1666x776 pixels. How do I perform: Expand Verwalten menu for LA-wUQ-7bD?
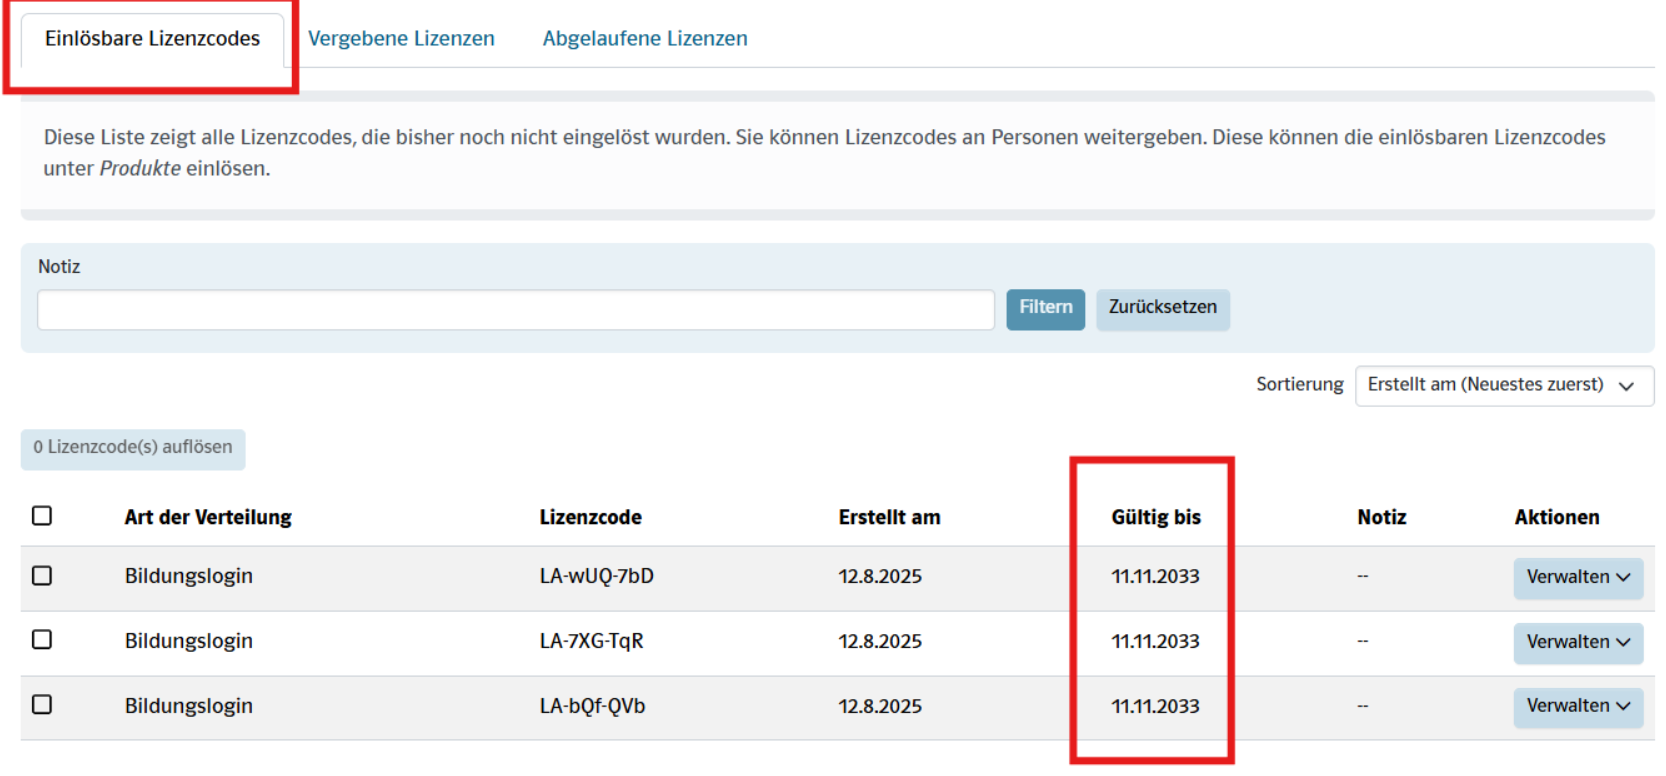point(1577,578)
